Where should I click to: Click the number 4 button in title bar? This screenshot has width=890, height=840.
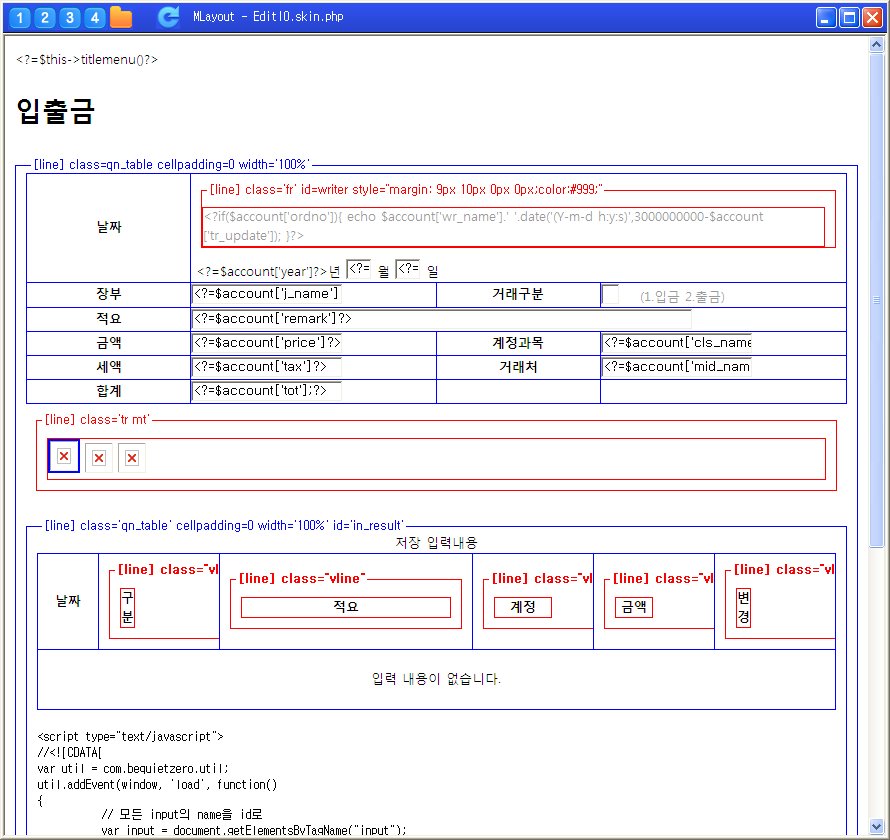click(x=94, y=17)
